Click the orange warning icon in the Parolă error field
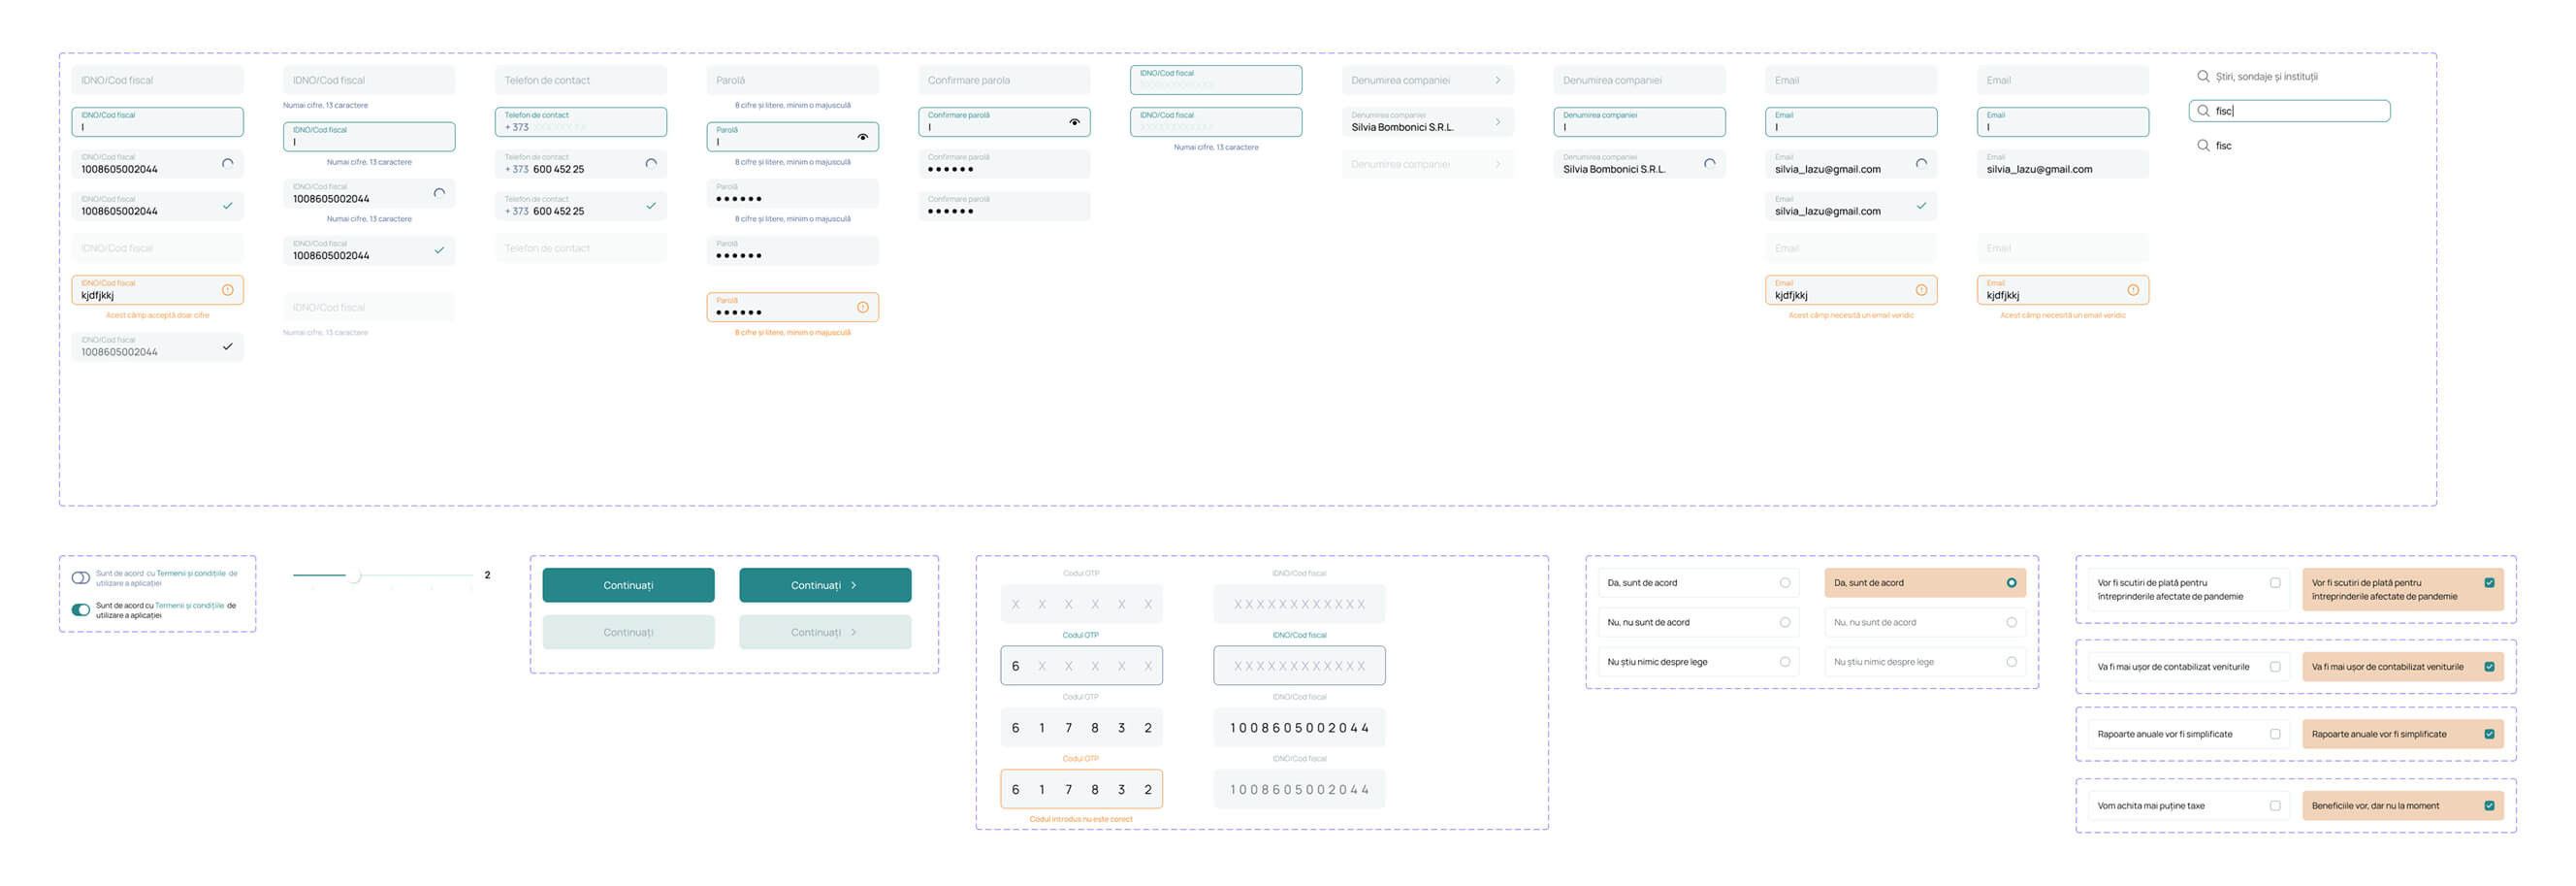 tap(862, 307)
